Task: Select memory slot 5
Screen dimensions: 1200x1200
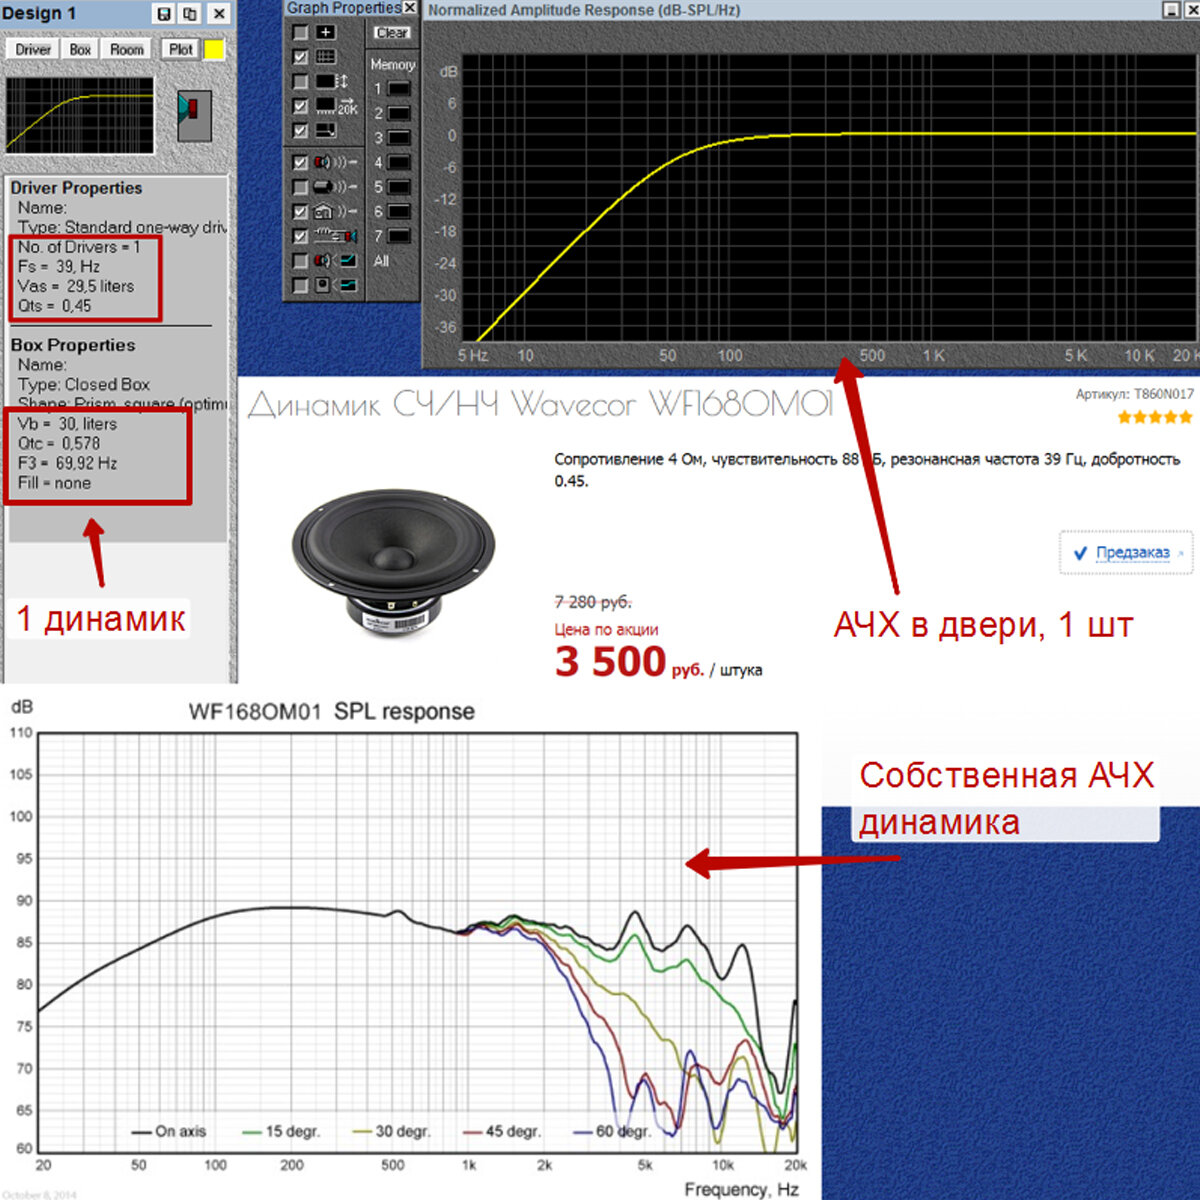Action: [399, 187]
